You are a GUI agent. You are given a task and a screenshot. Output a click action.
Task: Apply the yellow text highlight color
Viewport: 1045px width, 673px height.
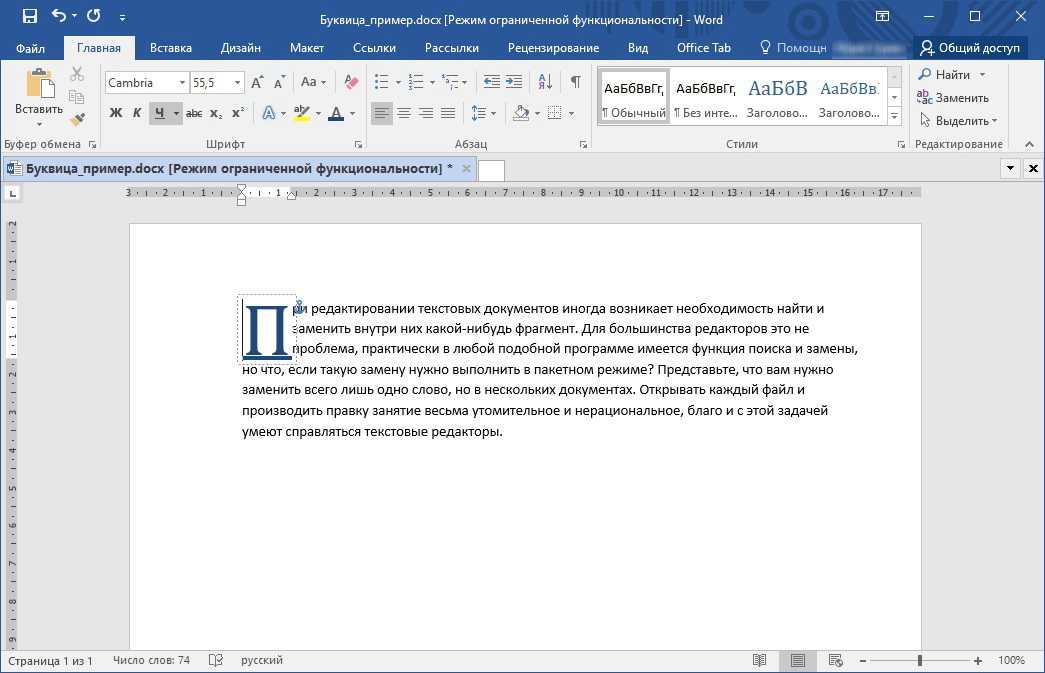point(301,113)
